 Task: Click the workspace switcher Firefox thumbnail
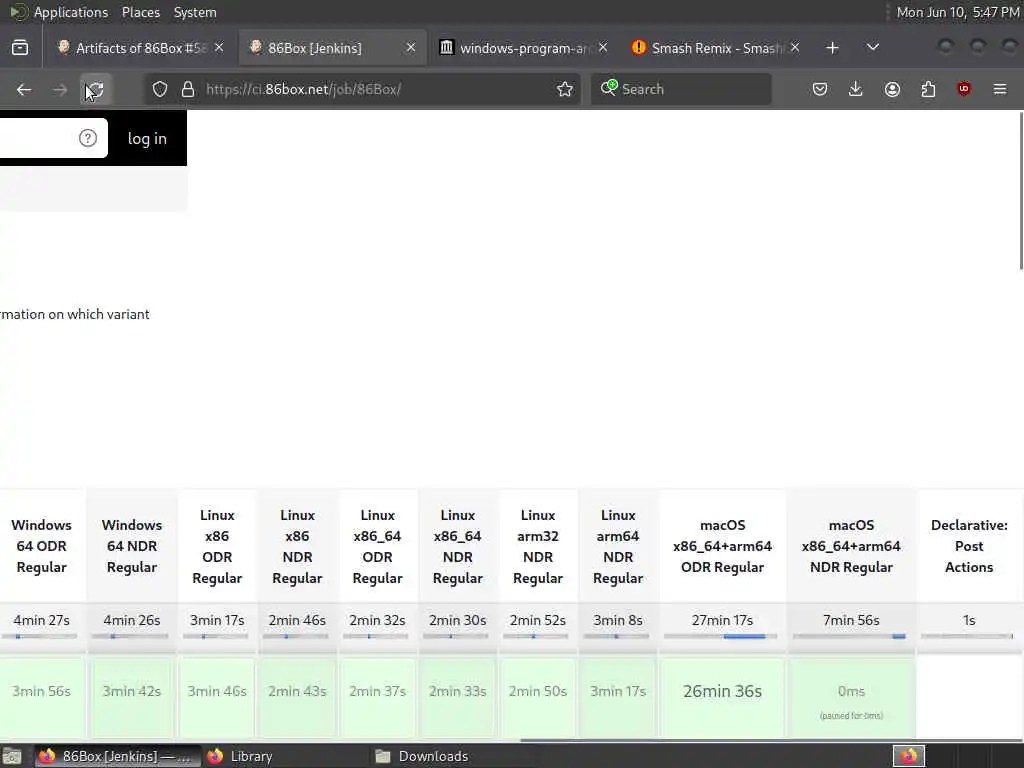[x=908, y=756]
